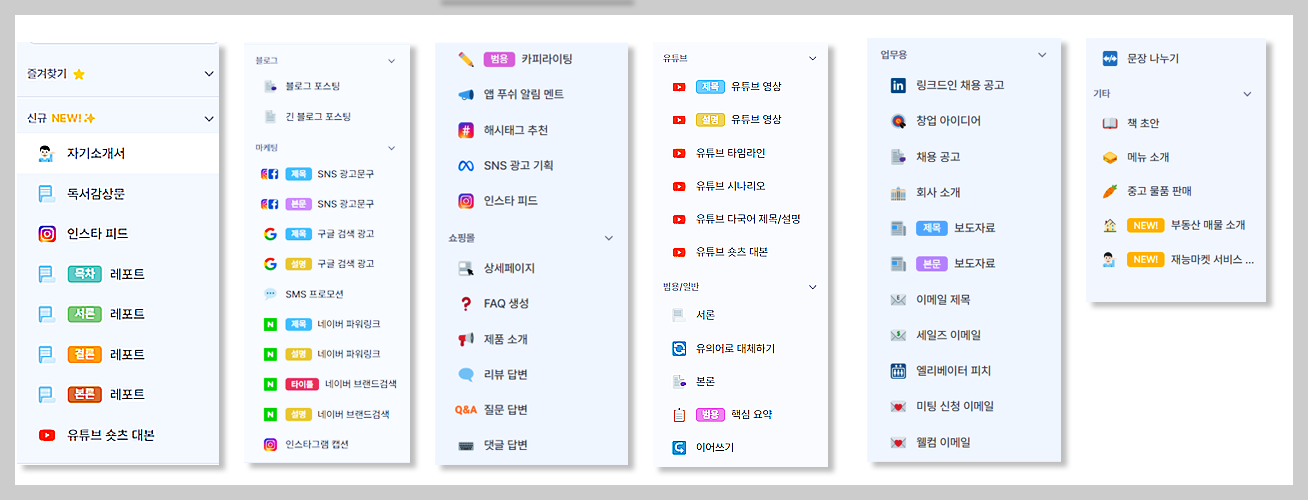Click the pencil icon for 카피라이팅

(466, 59)
